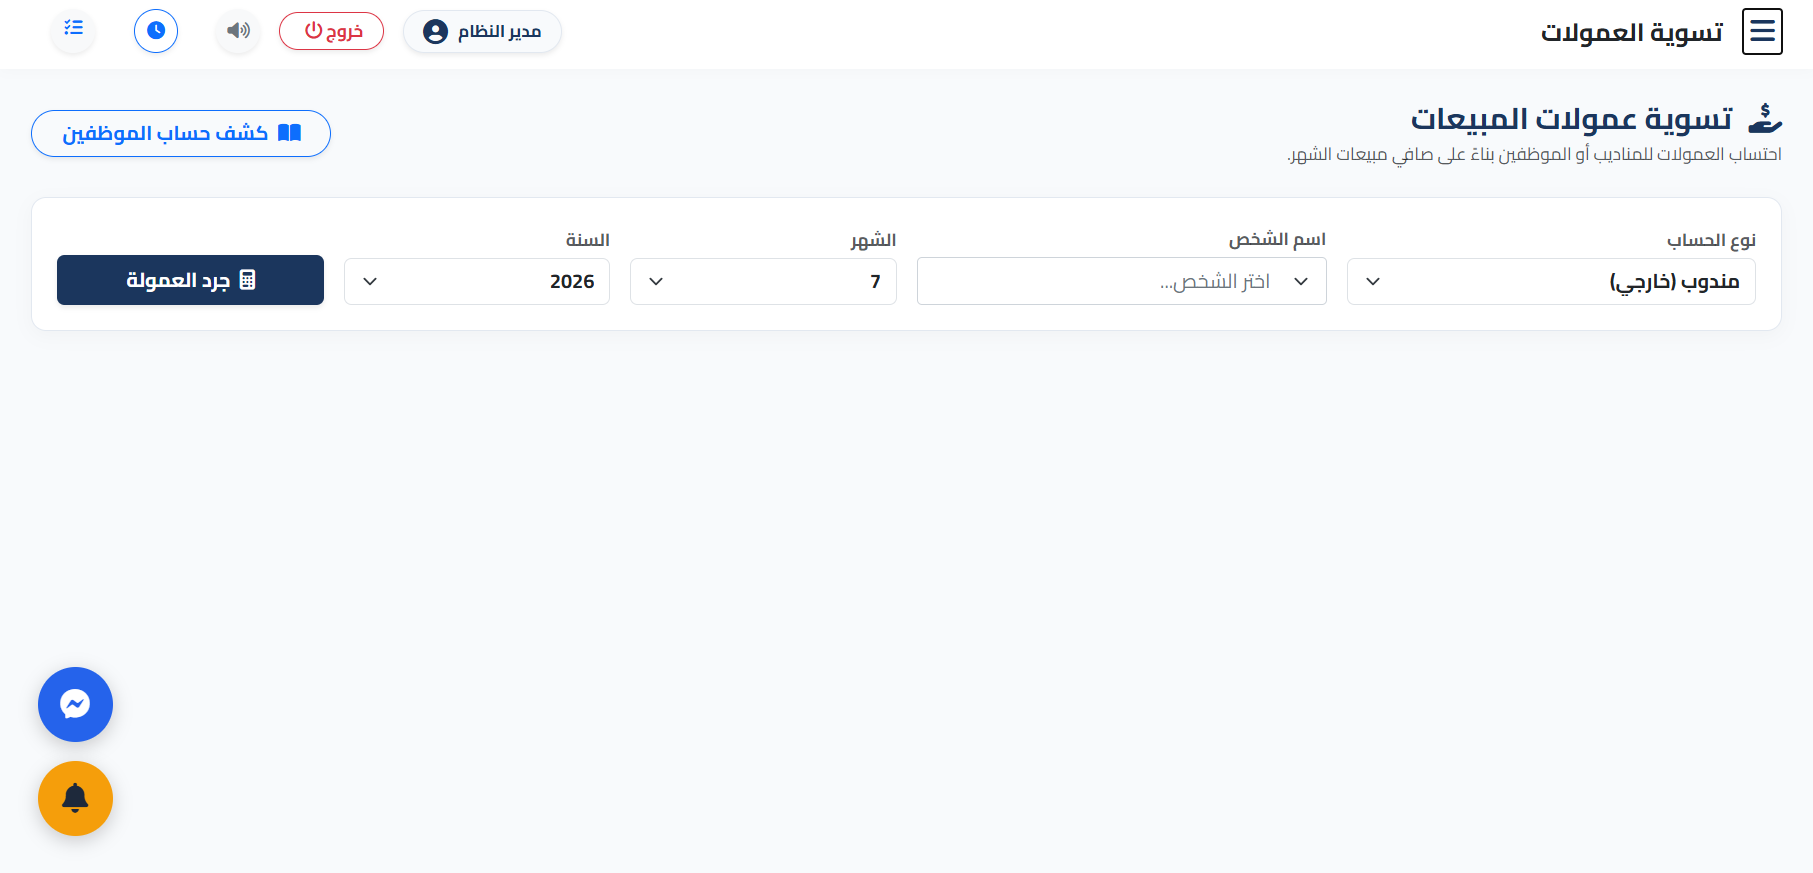Open the hamburger menu icon
1813x873 pixels.
[x=1762, y=32]
